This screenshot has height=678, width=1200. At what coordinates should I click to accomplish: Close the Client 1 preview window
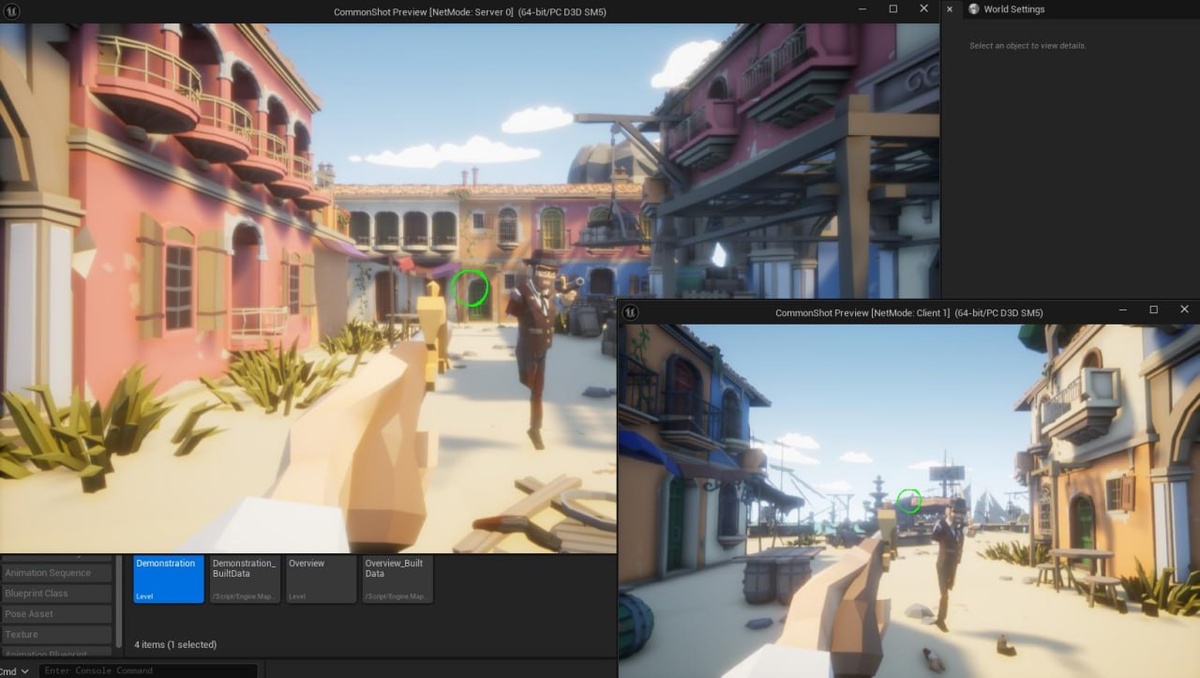point(1184,310)
